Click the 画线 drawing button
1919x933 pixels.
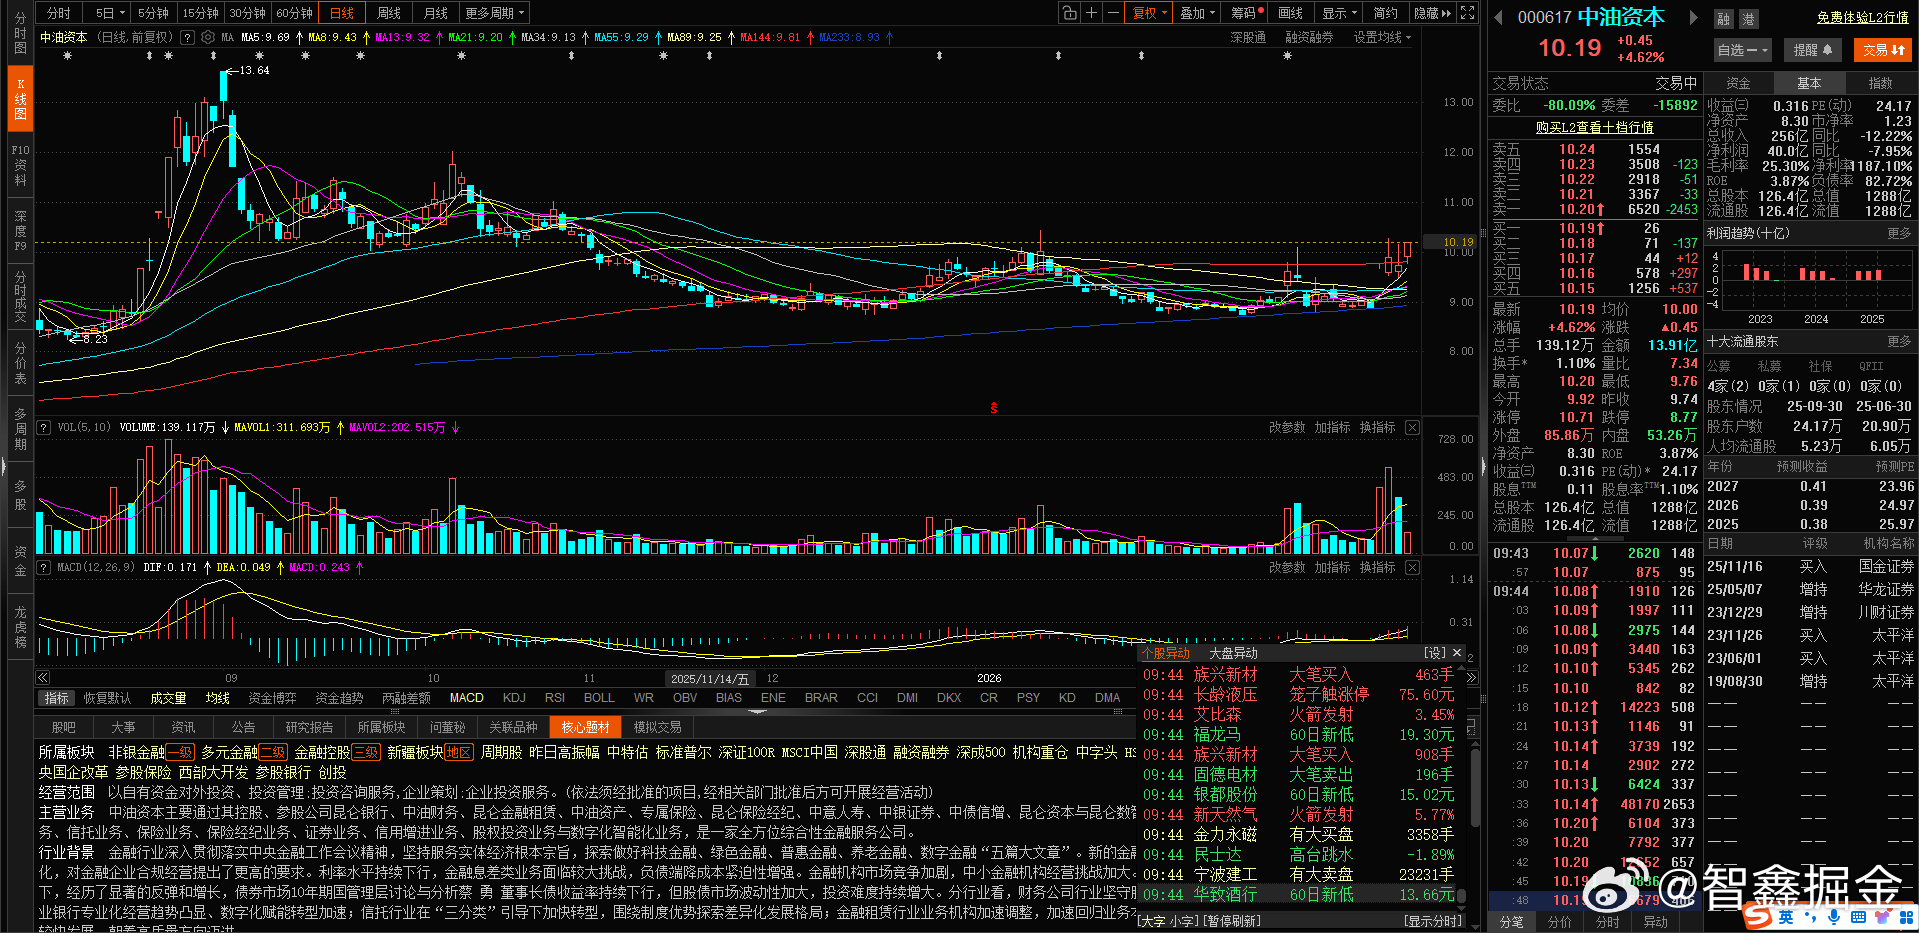click(1291, 13)
